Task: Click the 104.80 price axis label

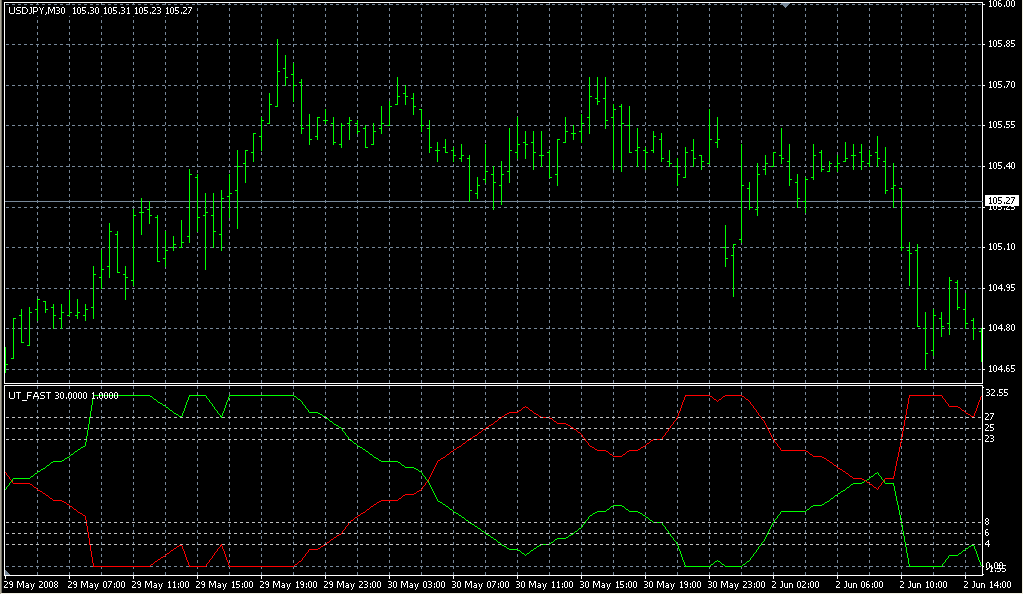Action: coord(1001,328)
